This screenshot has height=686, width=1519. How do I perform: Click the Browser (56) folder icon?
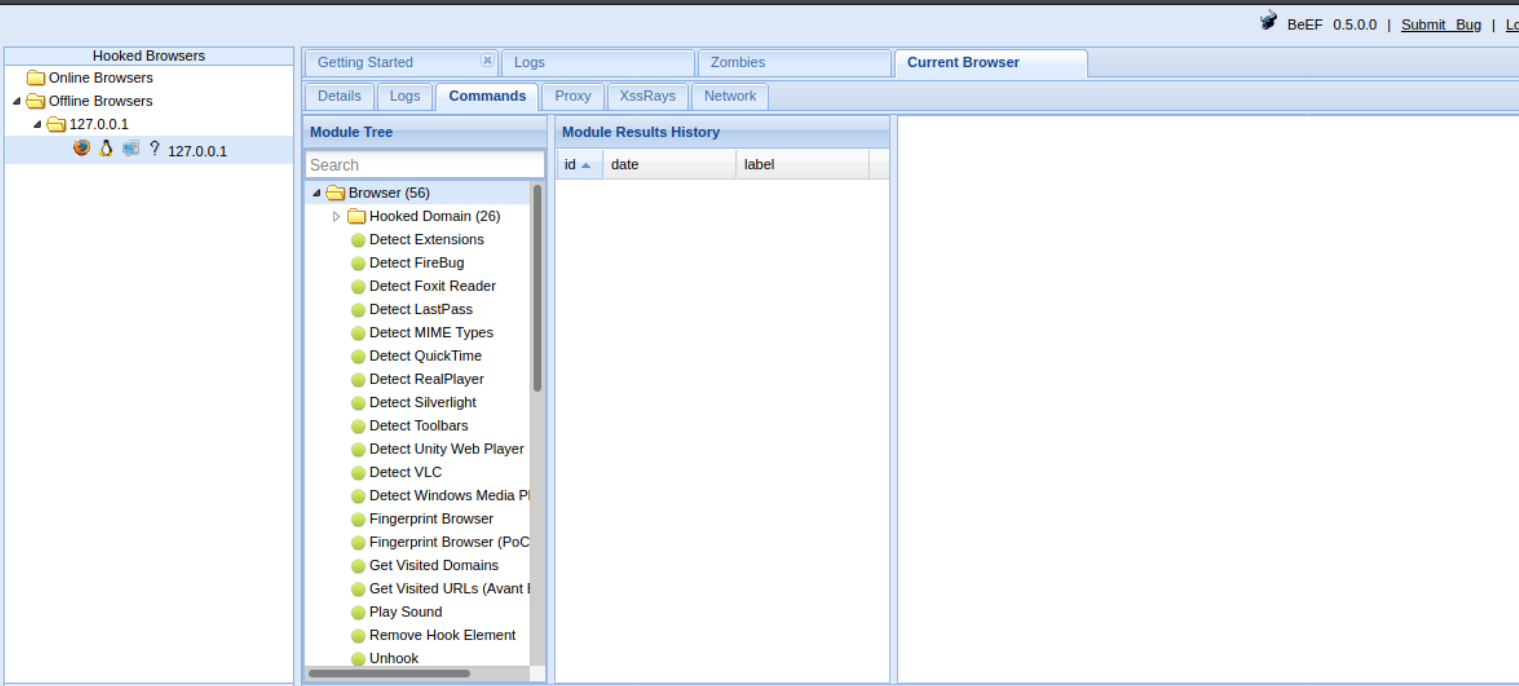(336, 193)
